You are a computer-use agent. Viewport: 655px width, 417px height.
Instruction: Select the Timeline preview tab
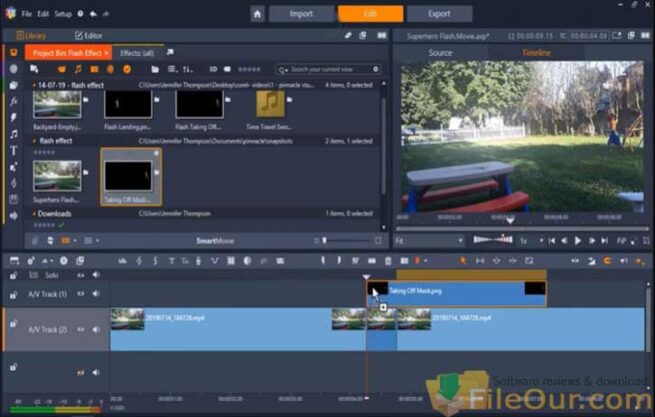[536, 53]
